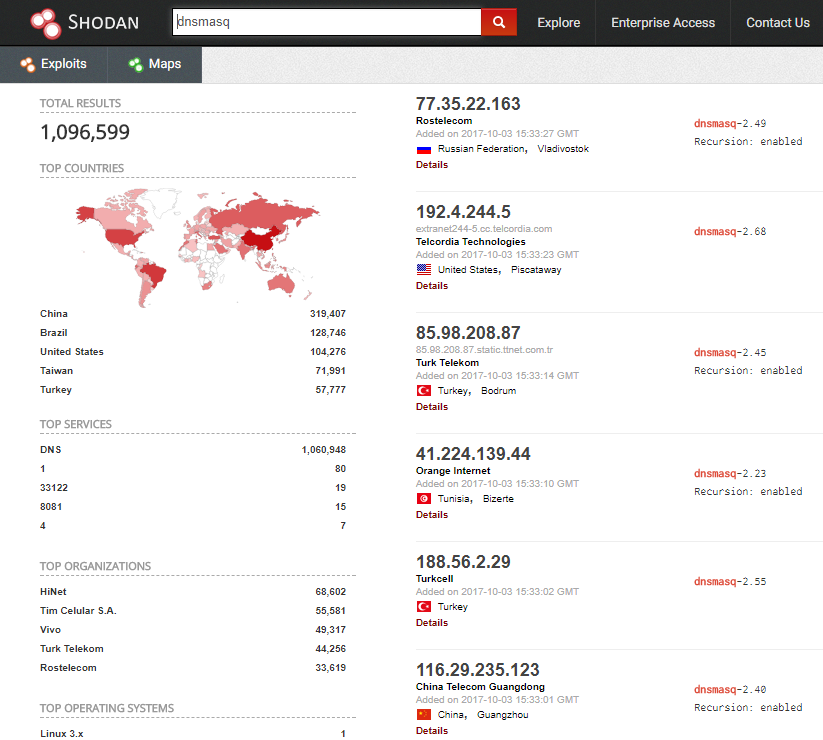
Task: Filter by DNS service
Action: click(x=51, y=450)
